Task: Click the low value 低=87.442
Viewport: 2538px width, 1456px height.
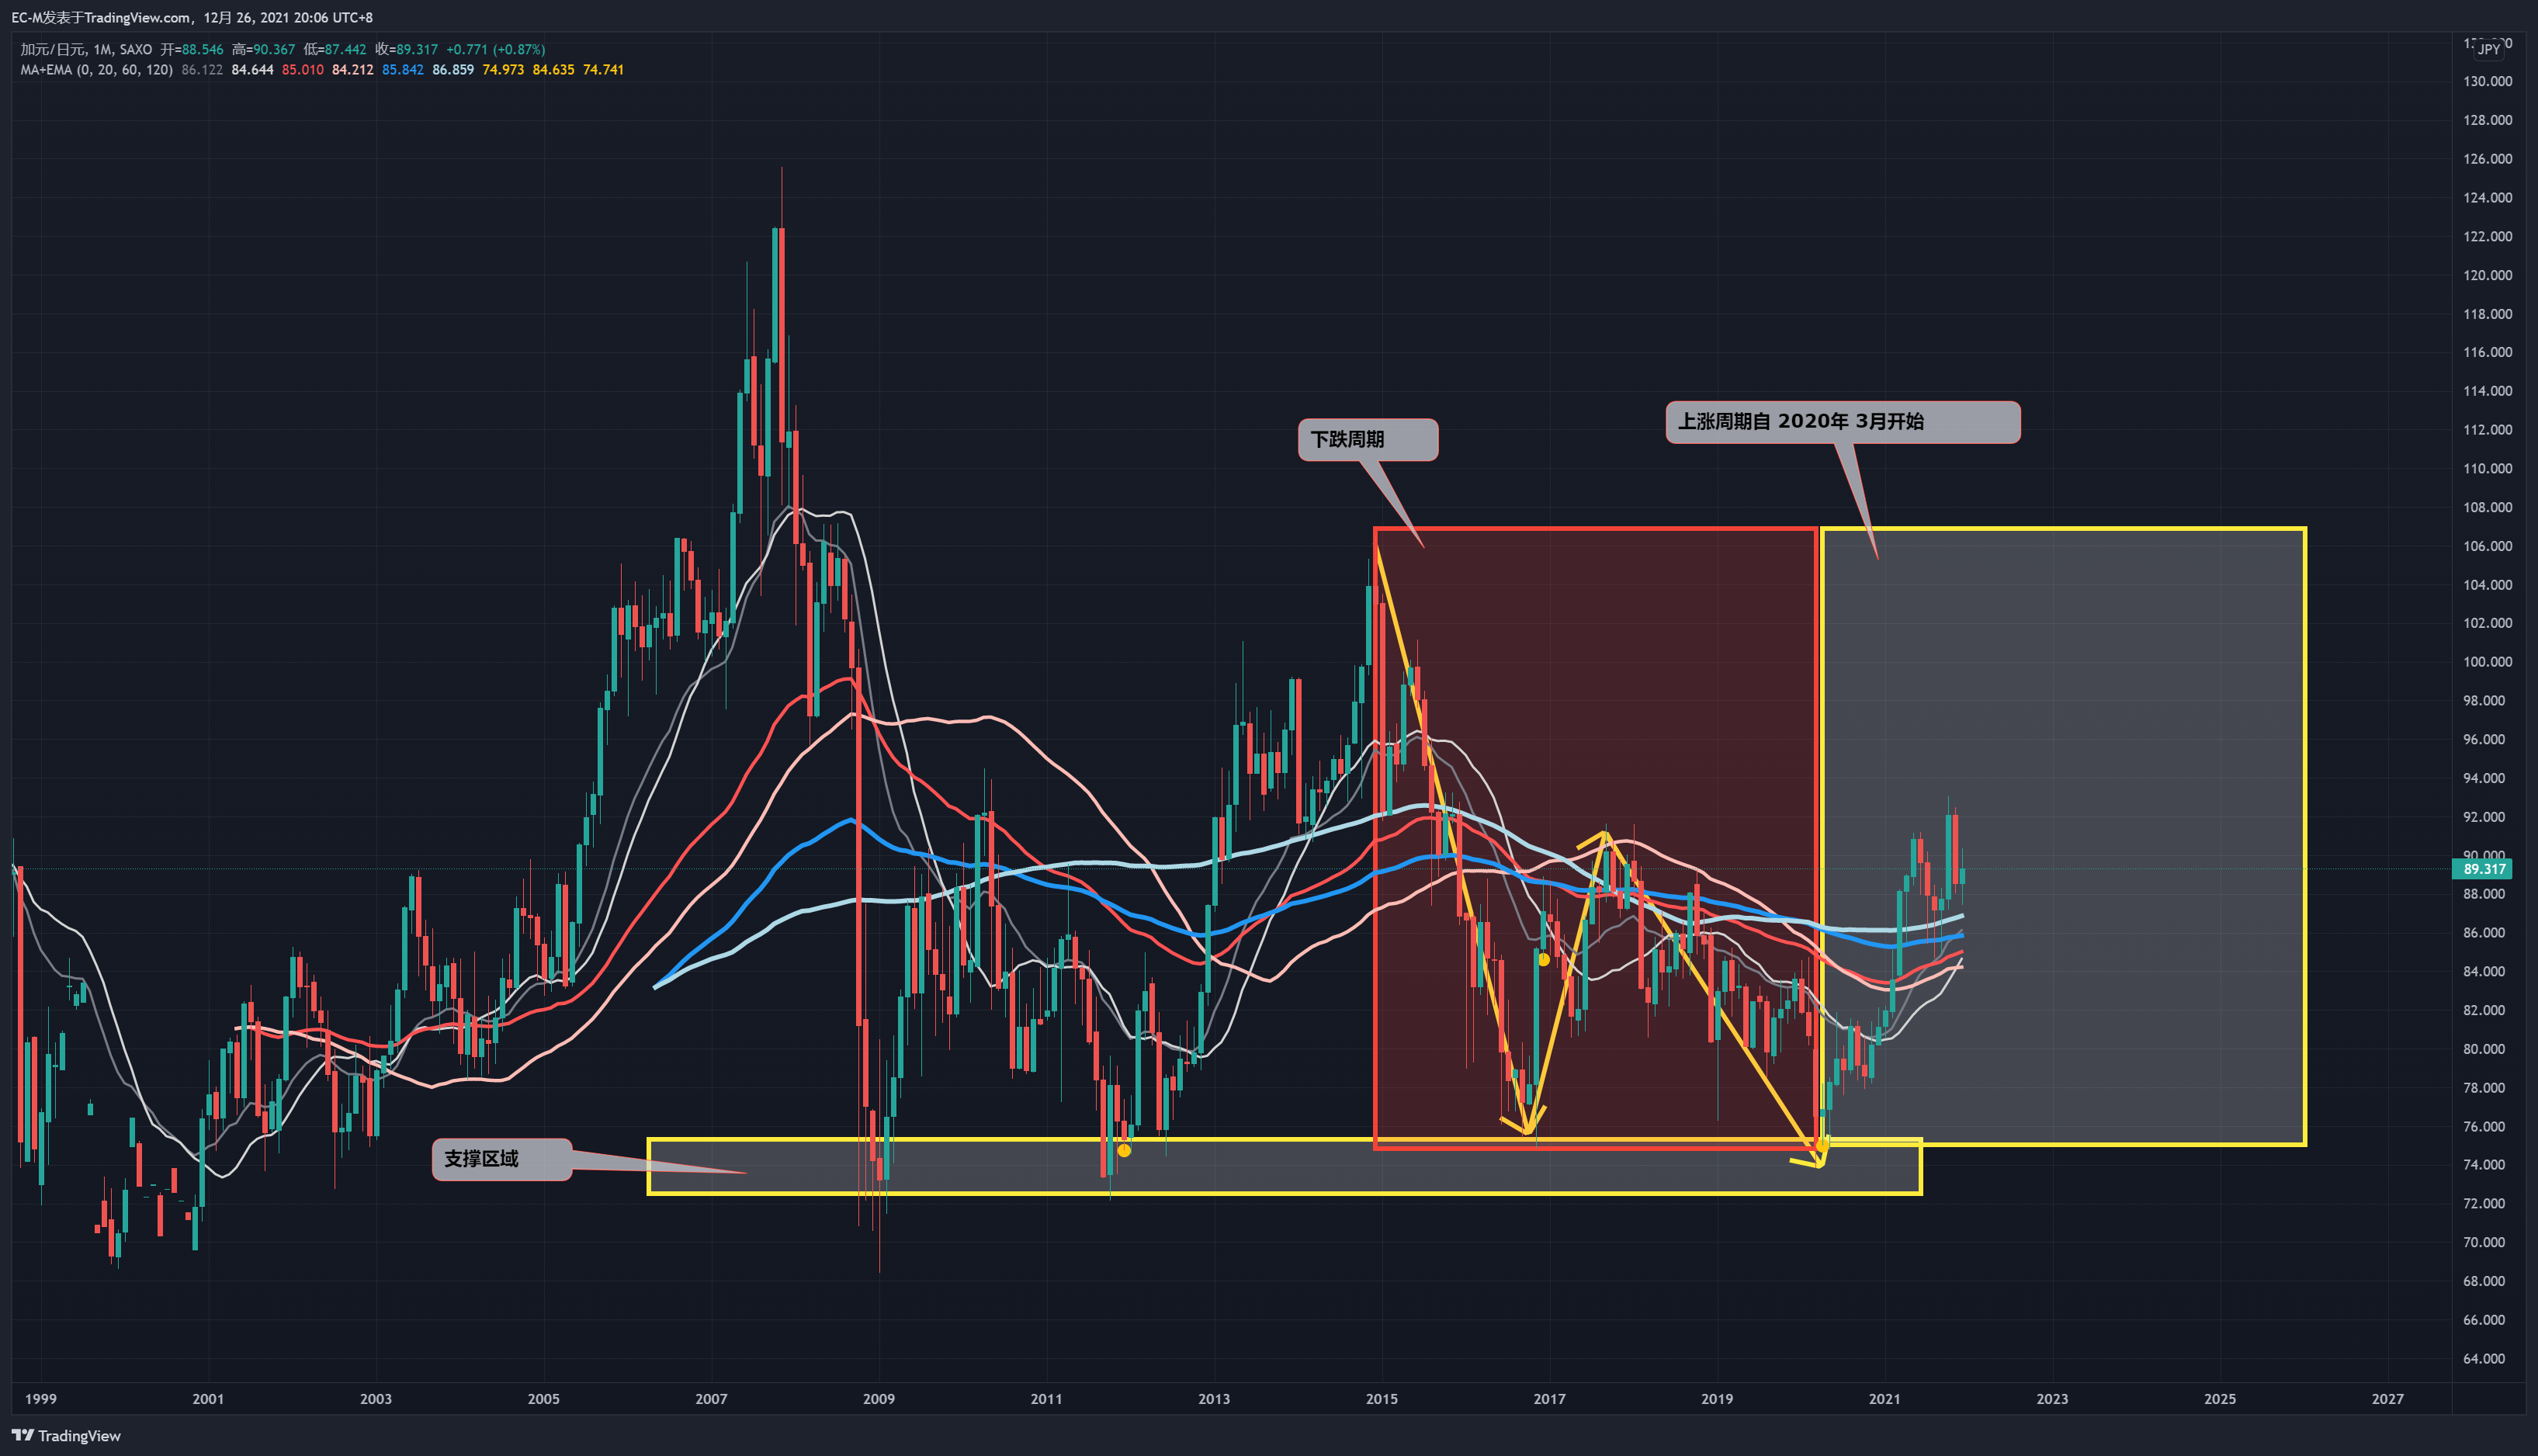Action: click(335, 49)
